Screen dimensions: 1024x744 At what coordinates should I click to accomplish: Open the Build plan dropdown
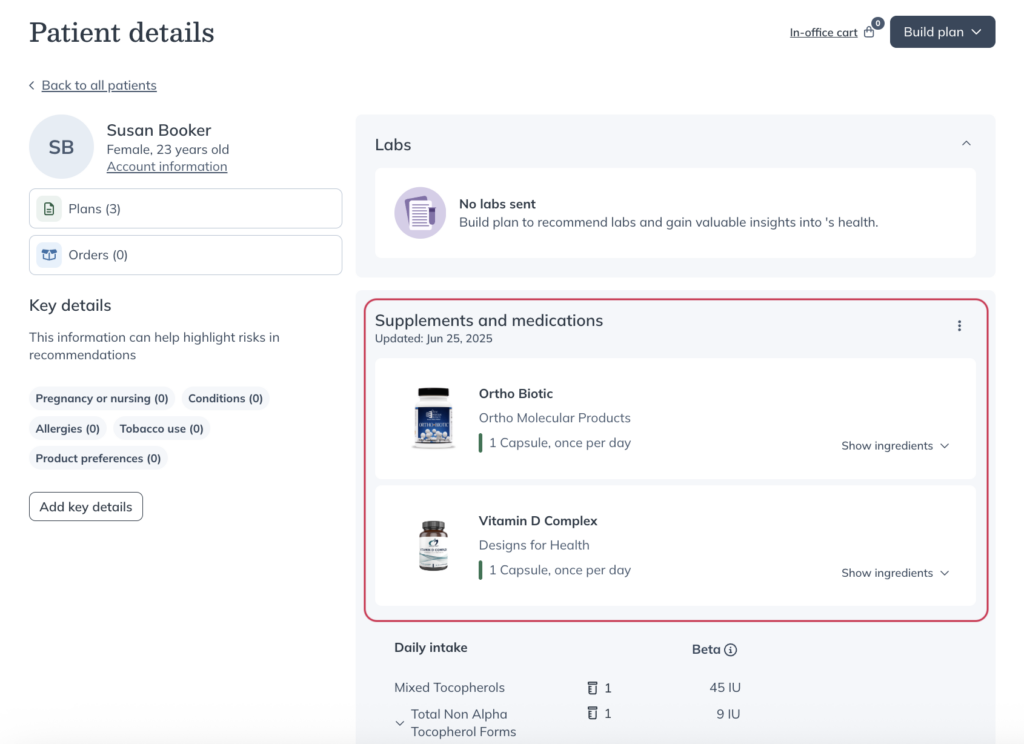(x=942, y=32)
